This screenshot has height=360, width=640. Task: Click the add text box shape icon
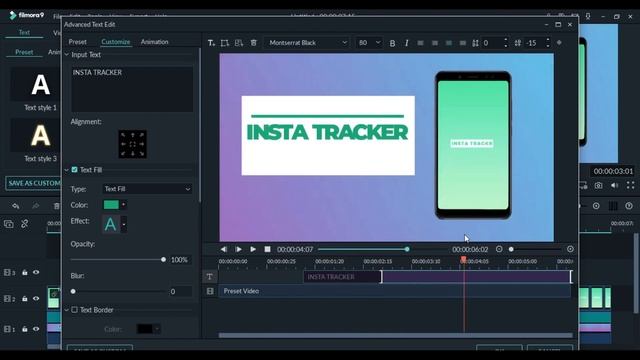click(x=224, y=43)
